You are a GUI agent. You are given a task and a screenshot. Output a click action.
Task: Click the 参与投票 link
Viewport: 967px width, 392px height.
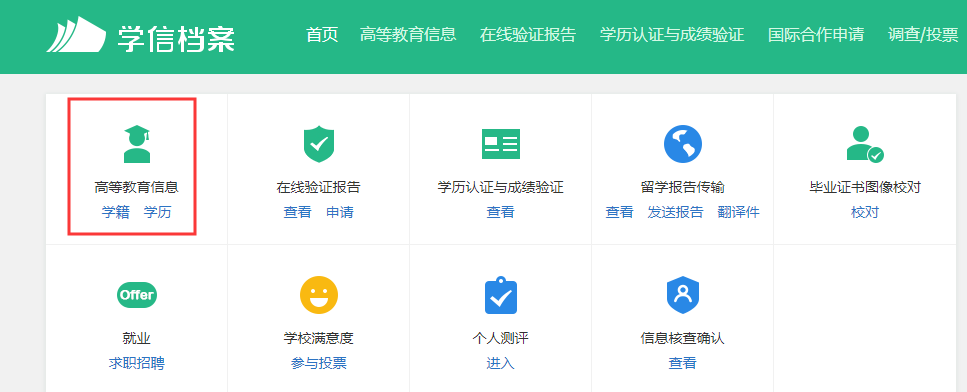(319, 364)
